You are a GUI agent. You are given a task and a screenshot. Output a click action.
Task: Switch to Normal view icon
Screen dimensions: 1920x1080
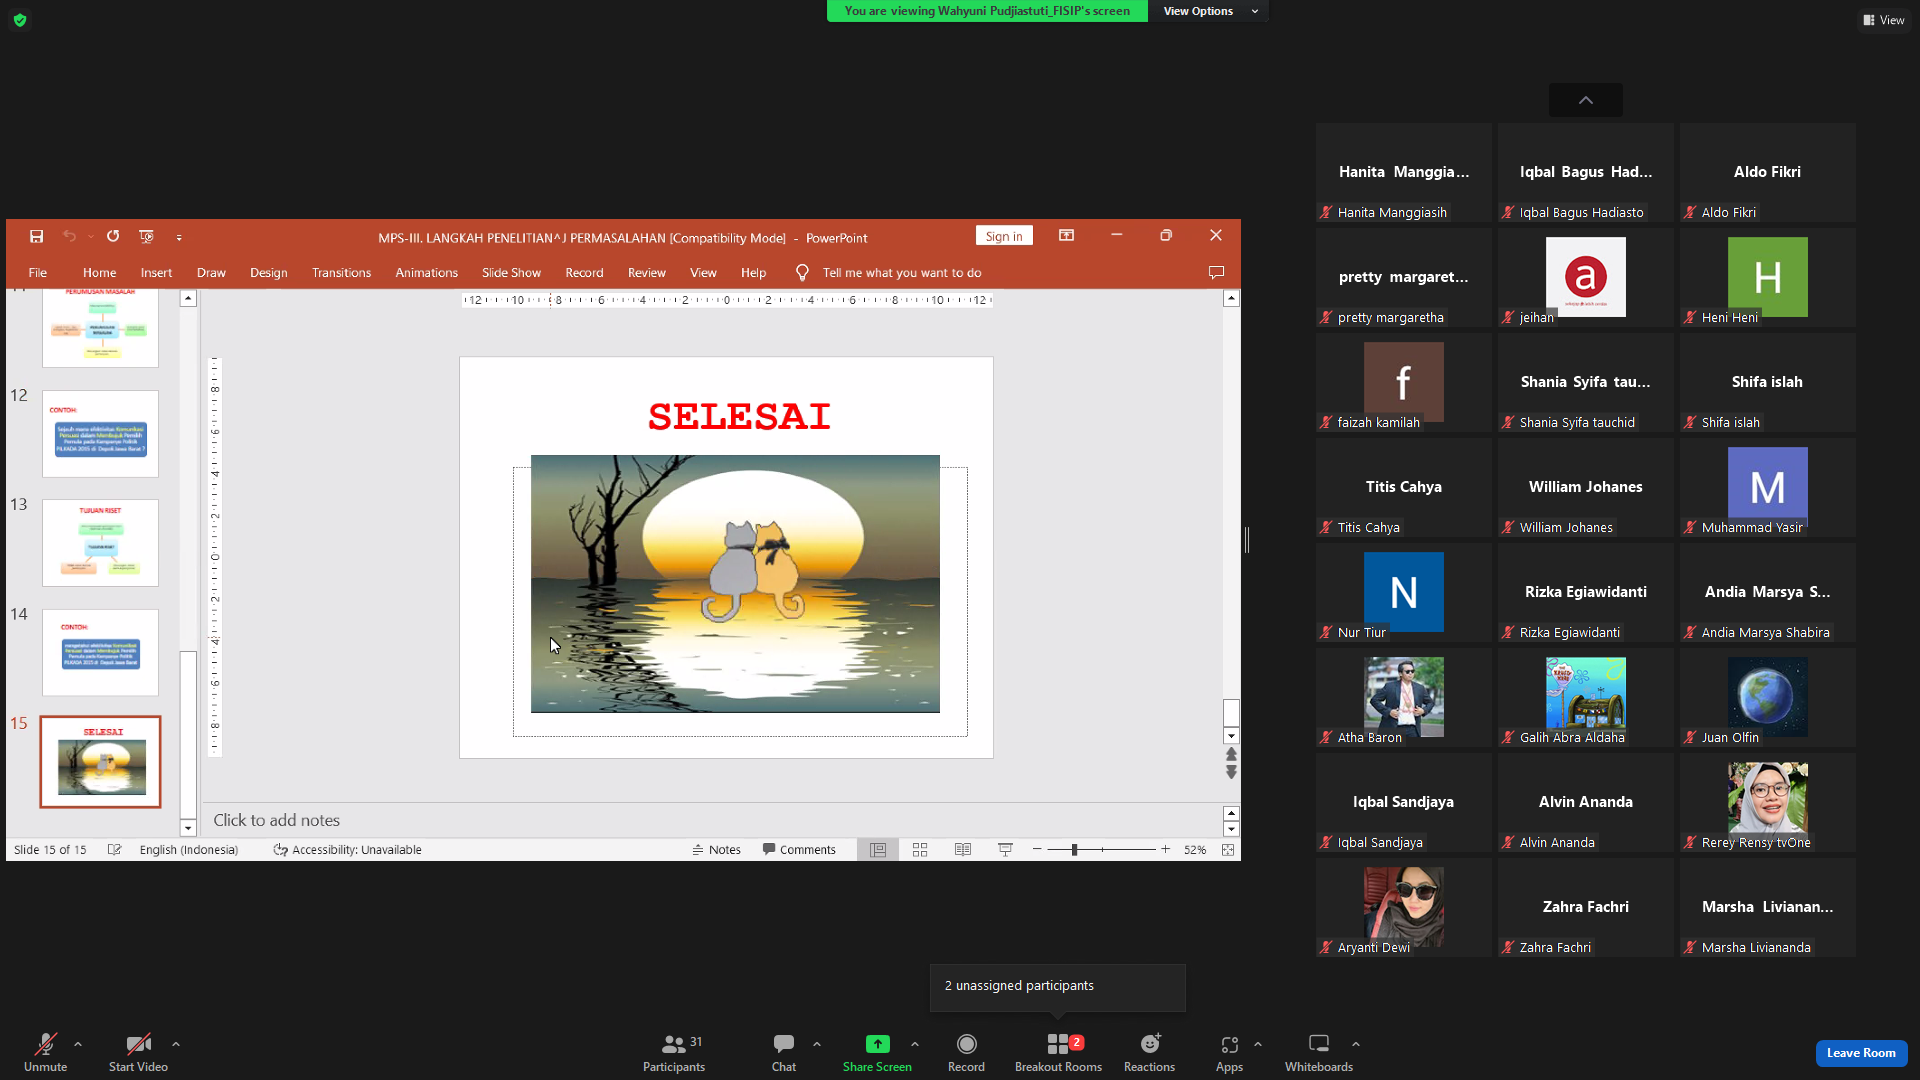pos(878,849)
